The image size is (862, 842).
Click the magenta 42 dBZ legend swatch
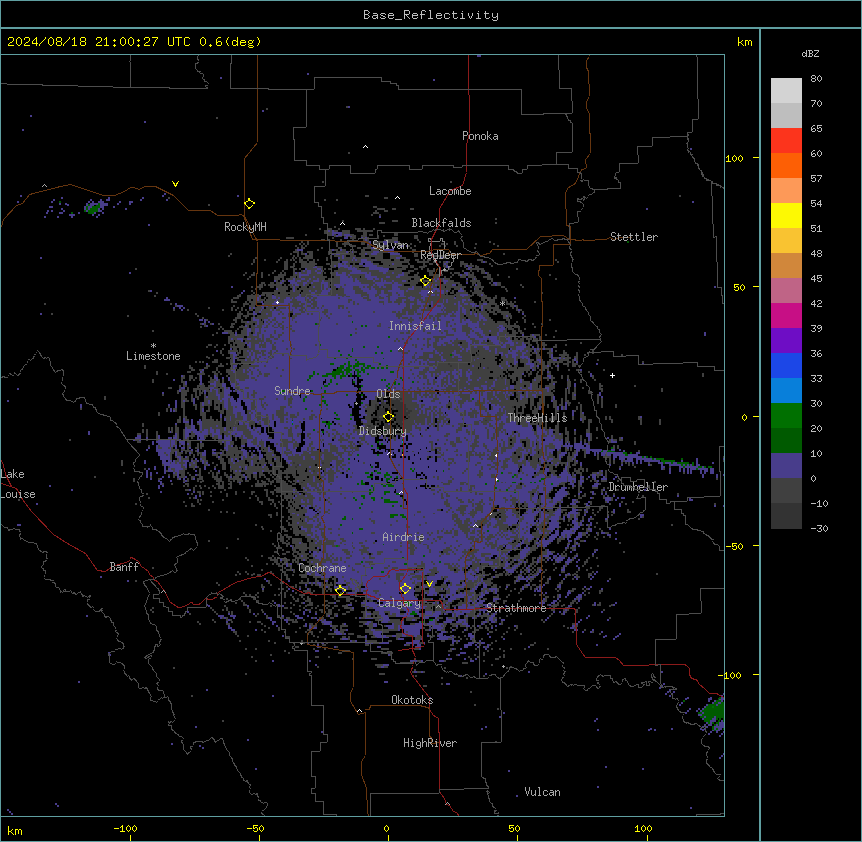[786, 315]
